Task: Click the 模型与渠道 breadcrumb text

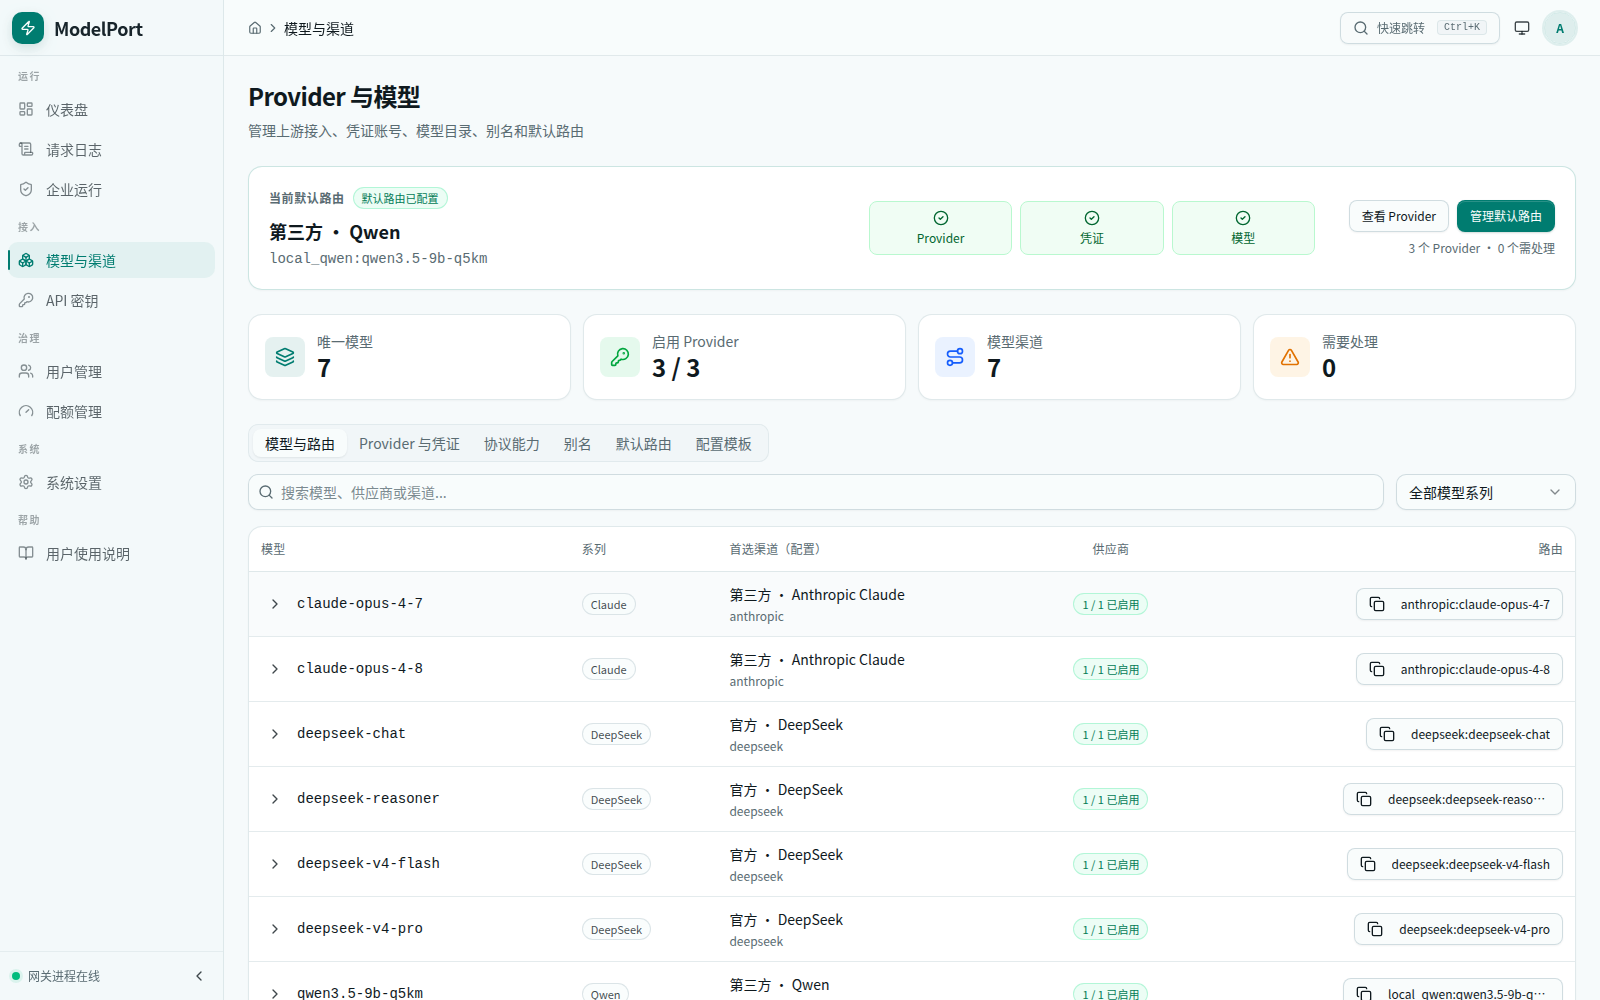Action: (x=318, y=29)
